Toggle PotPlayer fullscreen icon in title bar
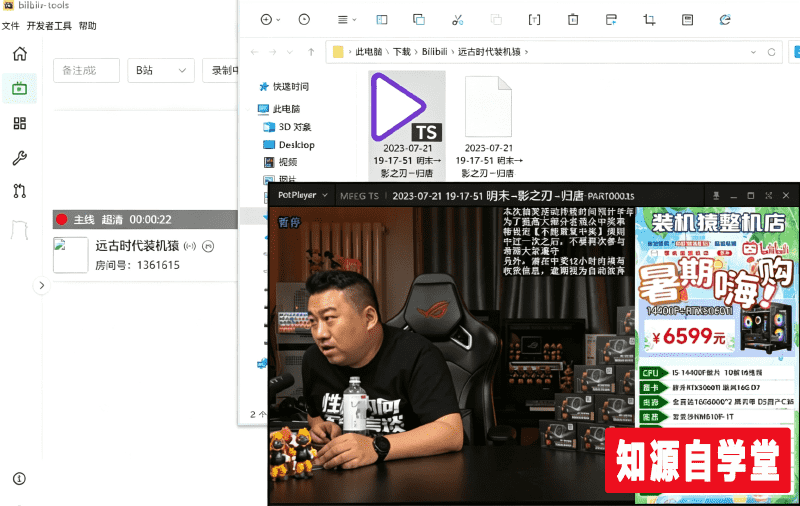 (768, 195)
